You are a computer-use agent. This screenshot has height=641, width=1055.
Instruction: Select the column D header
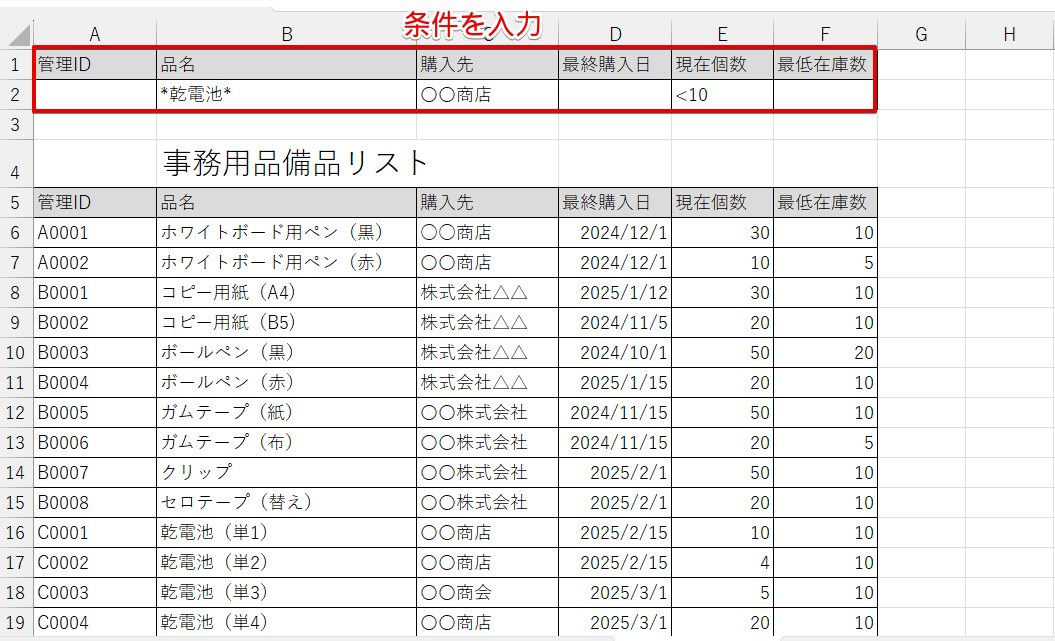[x=614, y=35]
